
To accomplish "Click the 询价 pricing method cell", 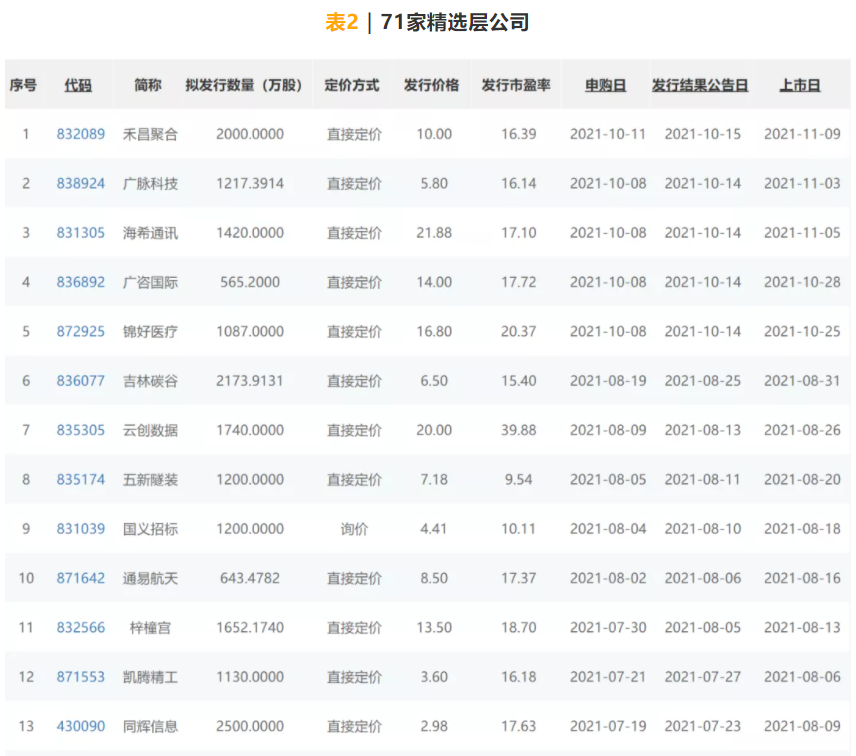I will click(354, 529).
